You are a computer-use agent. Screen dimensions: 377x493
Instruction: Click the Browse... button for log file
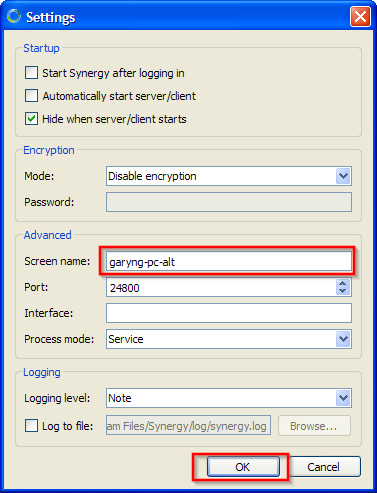click(x=314, y=426)
